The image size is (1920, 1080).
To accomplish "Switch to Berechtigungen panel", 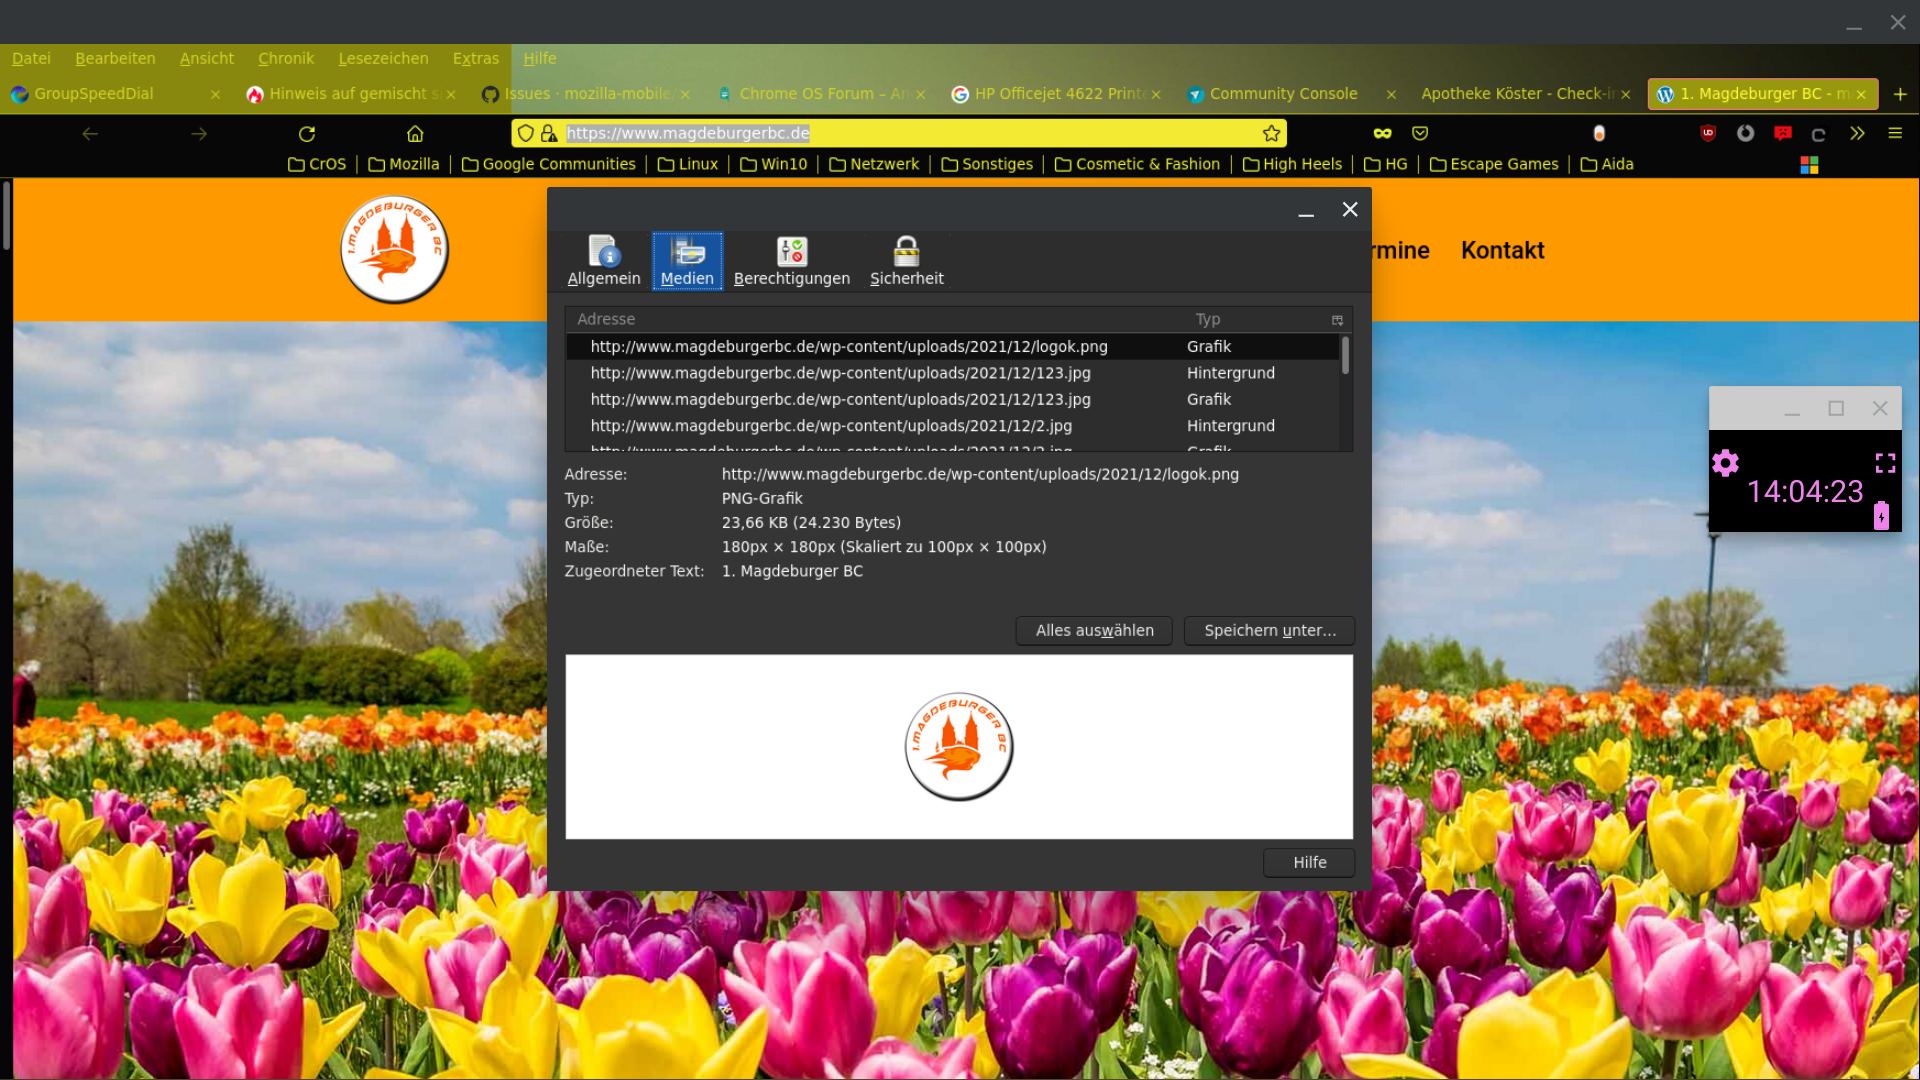I will (x=791, y=261).
